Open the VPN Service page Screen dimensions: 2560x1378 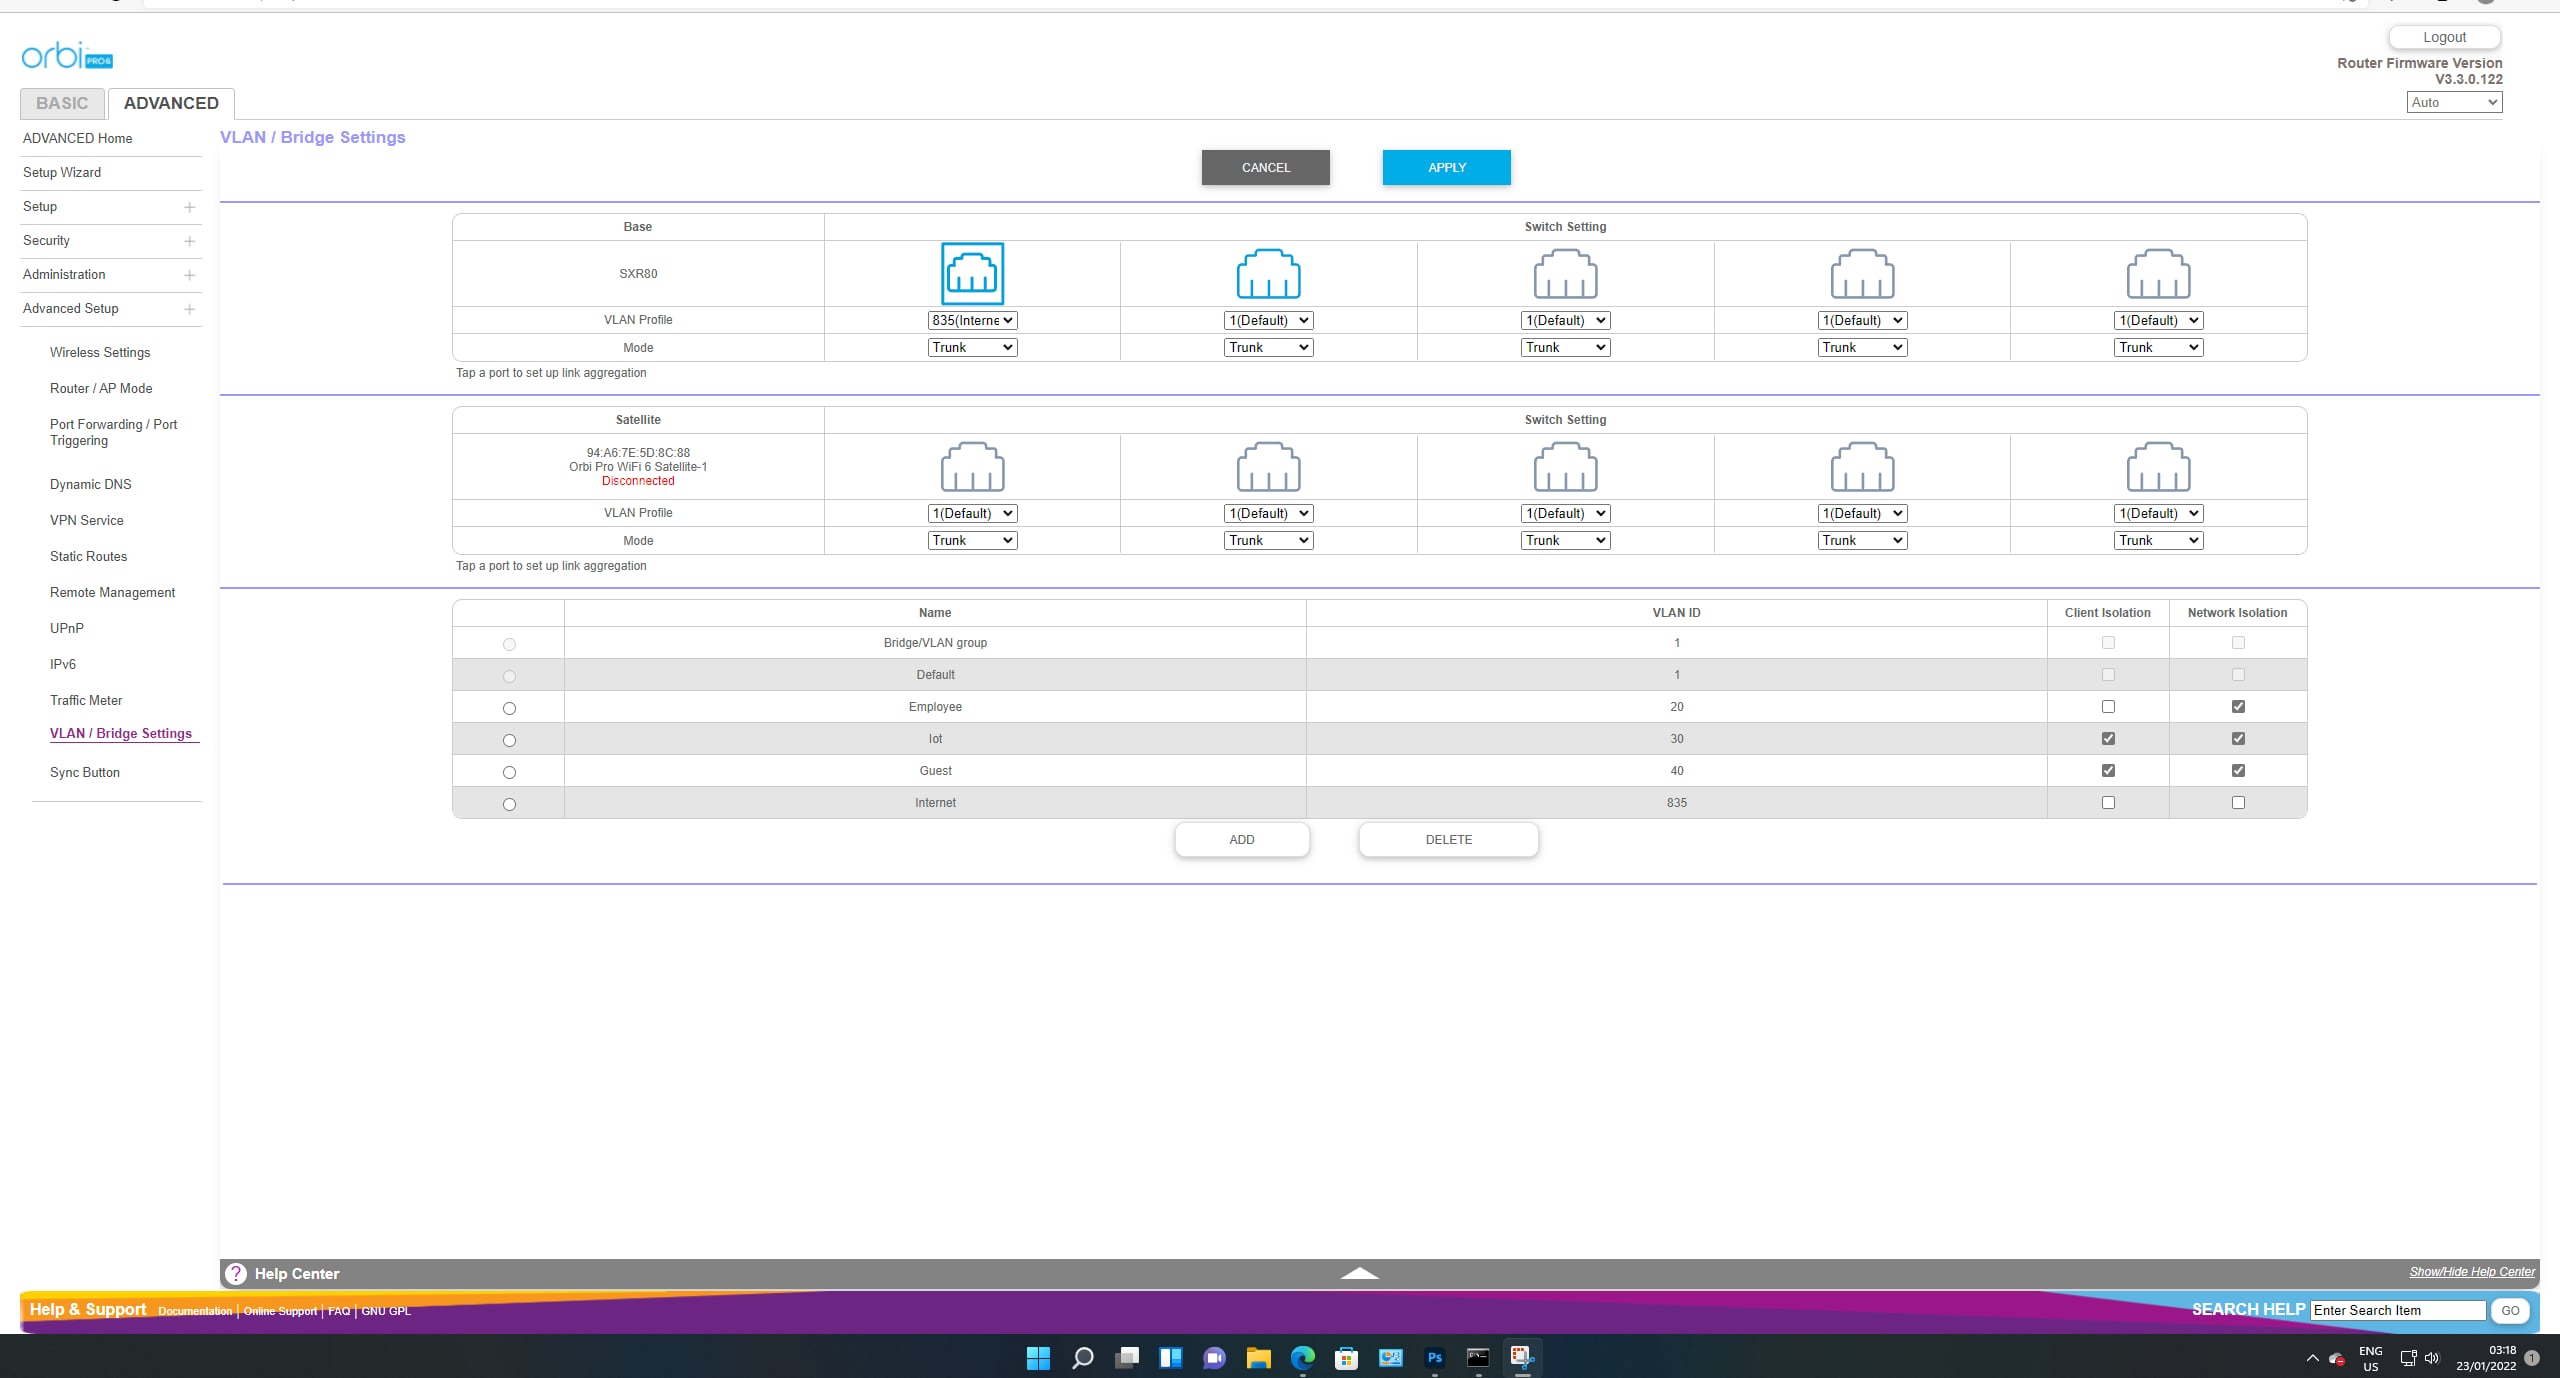click(x=87, y=520)
